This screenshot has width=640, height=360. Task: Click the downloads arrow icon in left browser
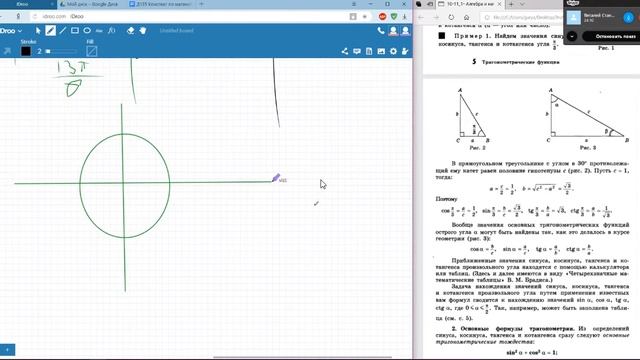click(404, 16)
